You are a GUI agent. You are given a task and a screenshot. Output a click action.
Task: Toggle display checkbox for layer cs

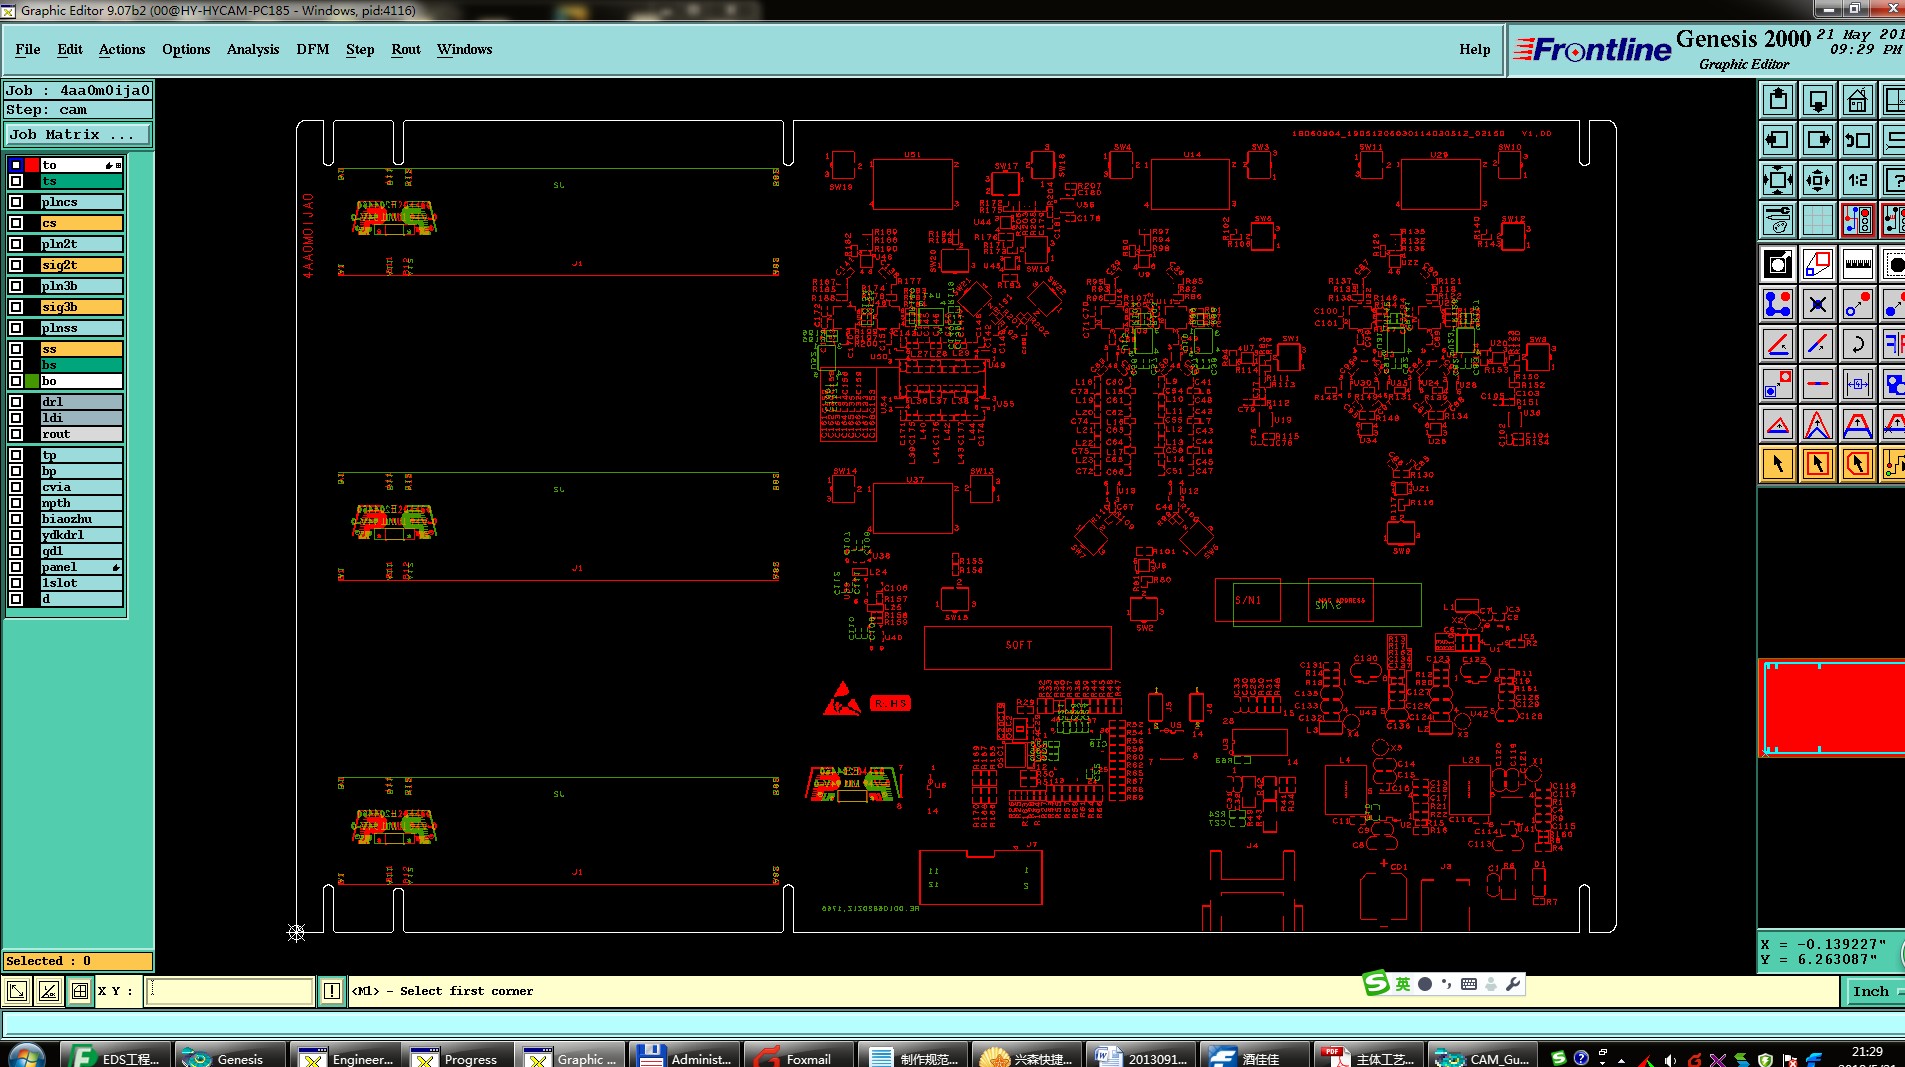pos(16,223)
